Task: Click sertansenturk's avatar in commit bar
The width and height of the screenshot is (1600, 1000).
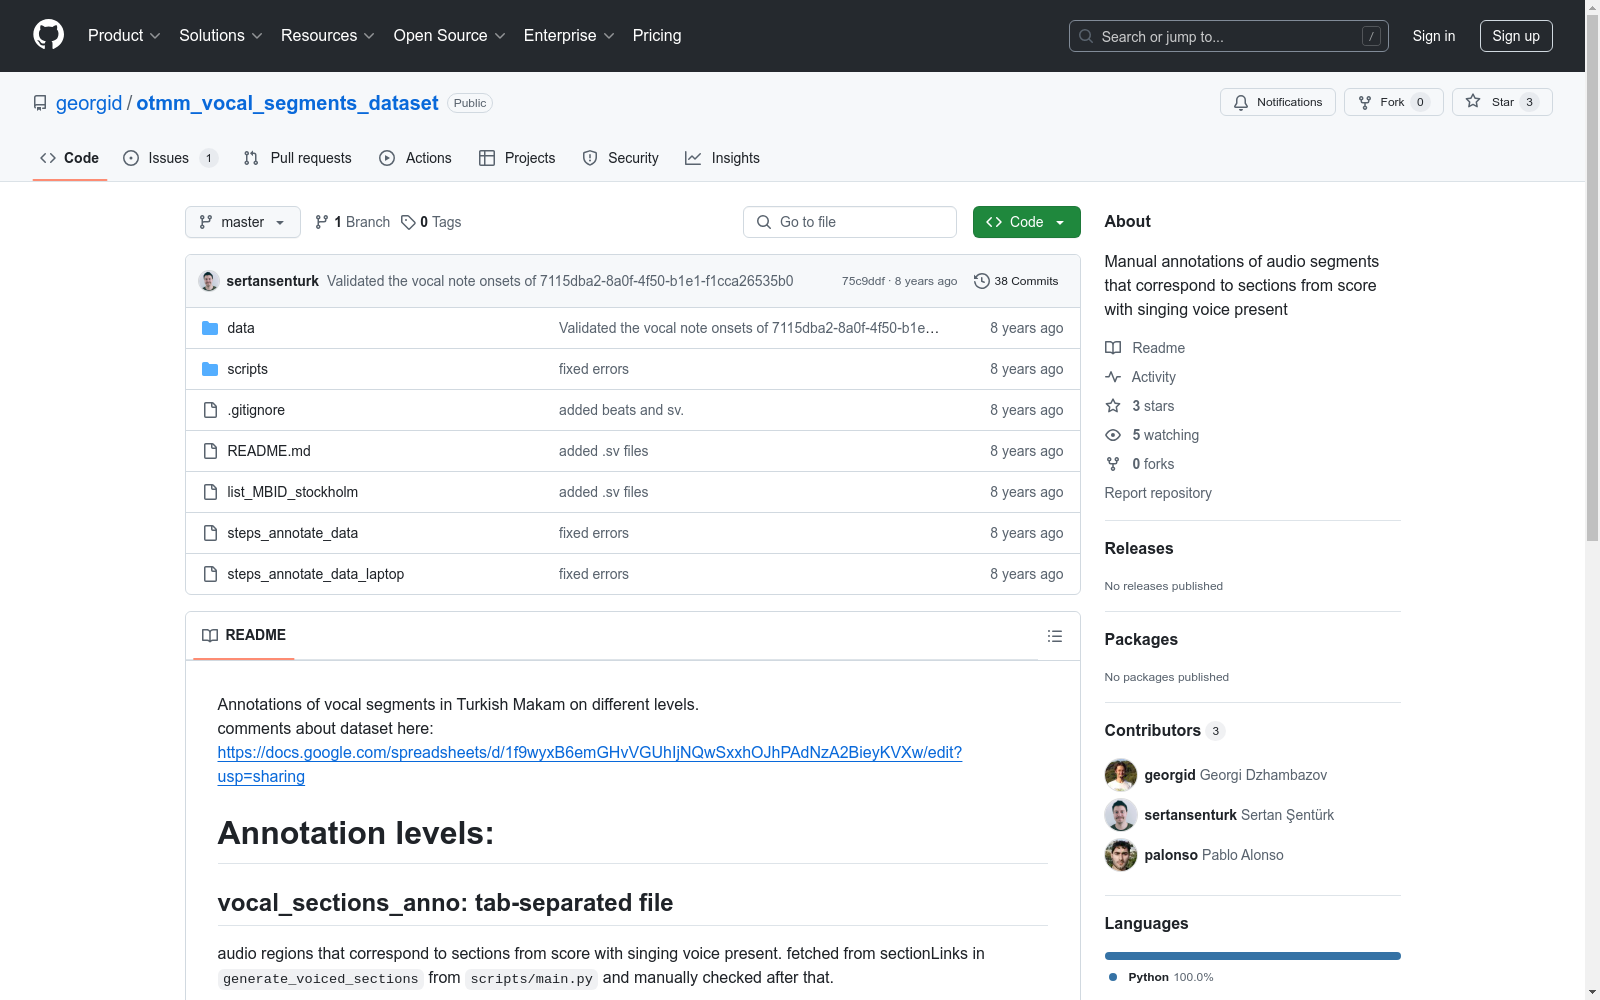Action: (x=209, y=281)
